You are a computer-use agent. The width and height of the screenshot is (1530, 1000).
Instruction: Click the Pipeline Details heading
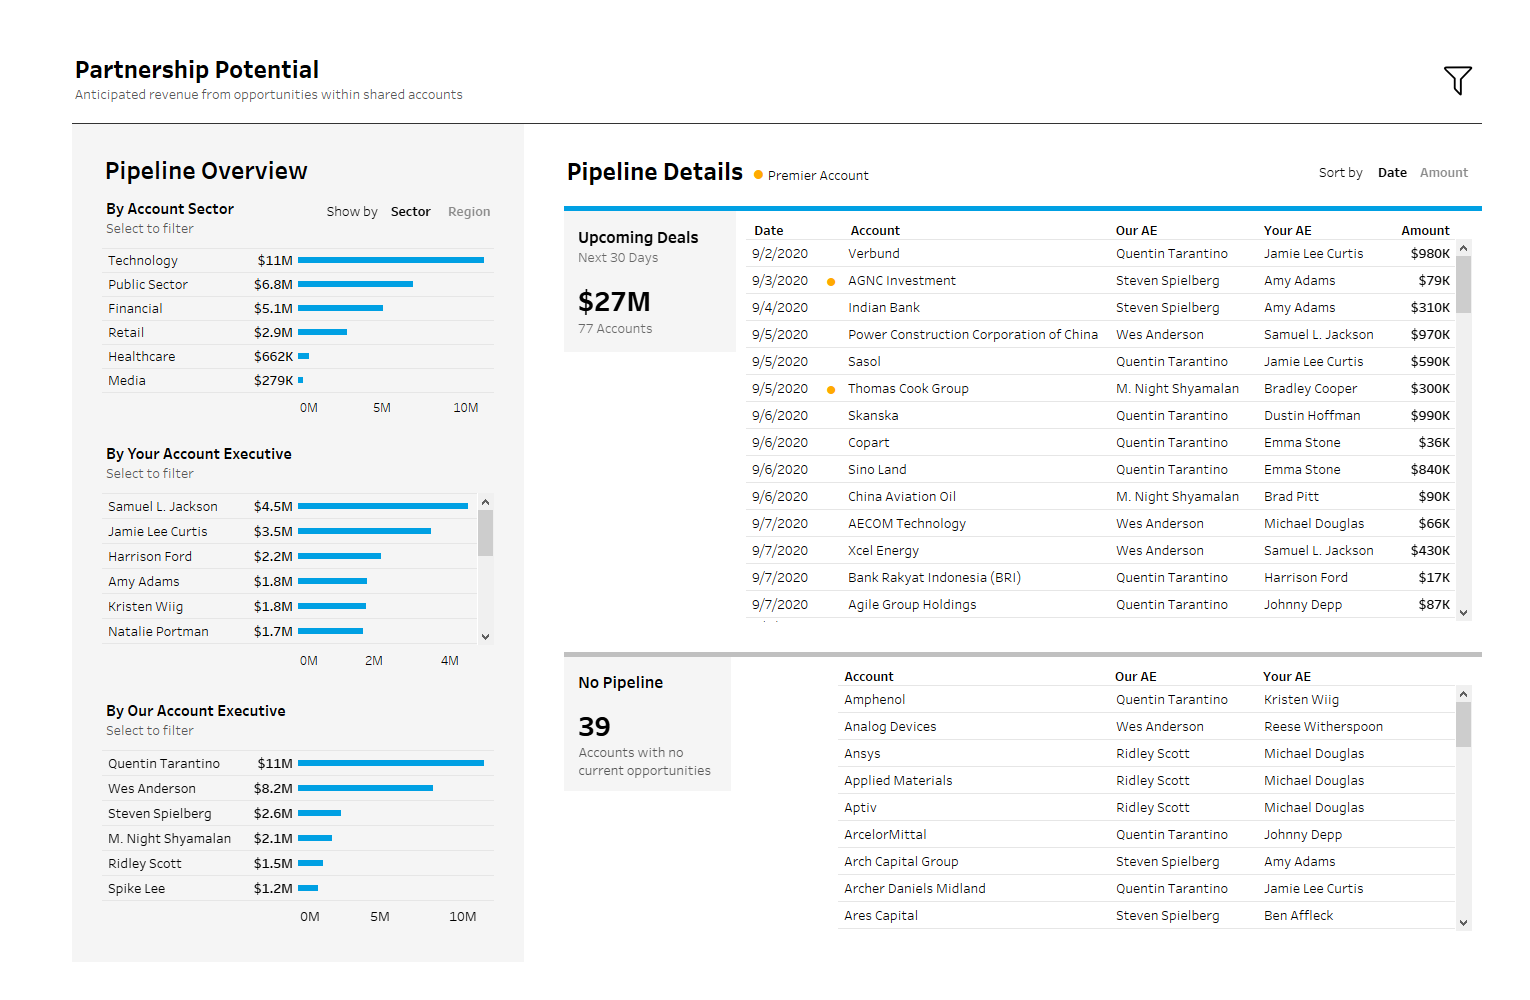click(654, 171)
